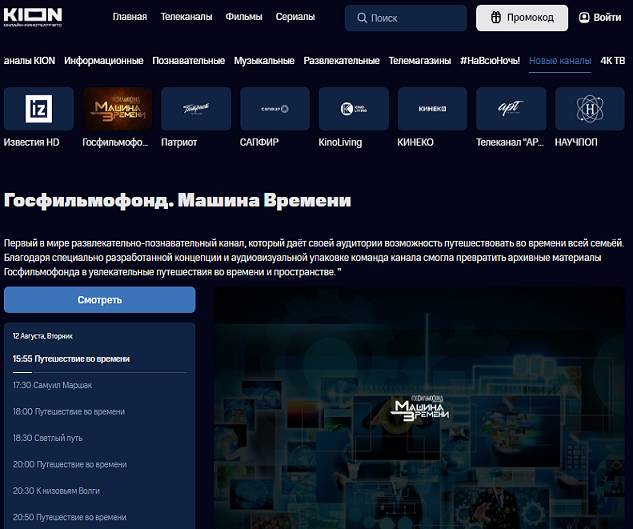Open Телеканалы in top navigation
The width and height of the screenshot is (633, 529).
tap(186, 17)
